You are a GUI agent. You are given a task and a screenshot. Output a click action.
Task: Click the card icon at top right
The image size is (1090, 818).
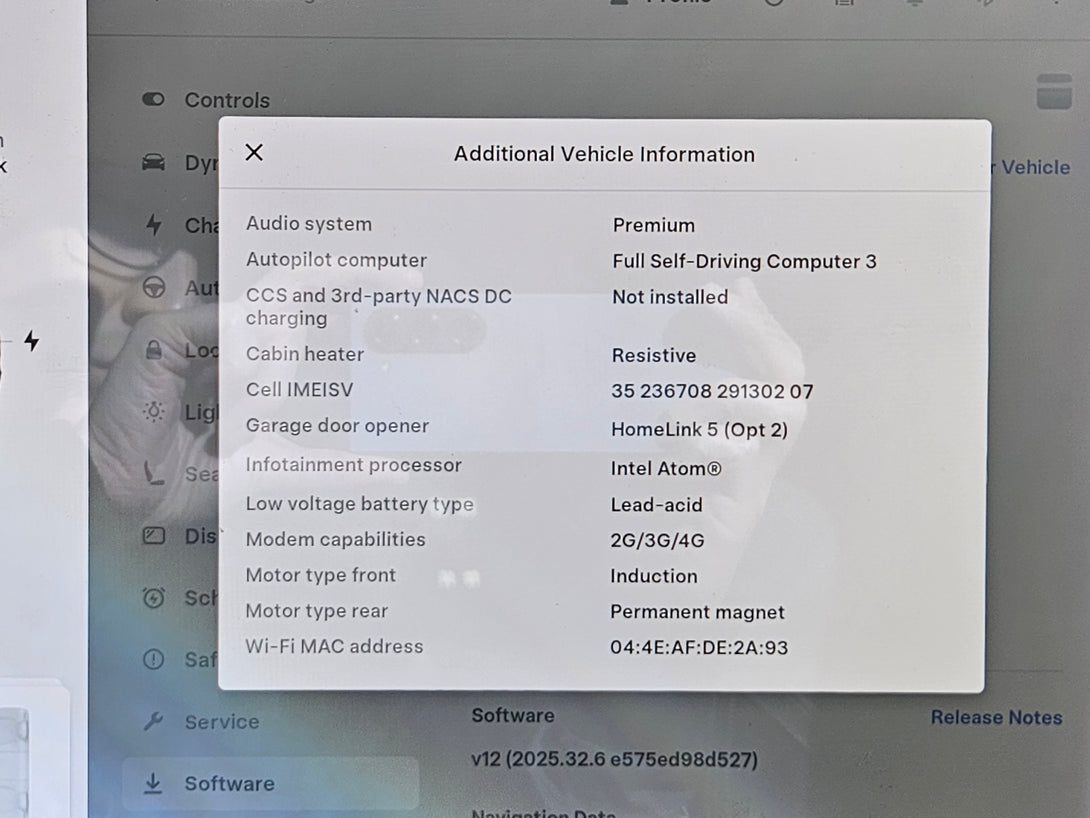pyautogui.click(x=1053, y=91)
